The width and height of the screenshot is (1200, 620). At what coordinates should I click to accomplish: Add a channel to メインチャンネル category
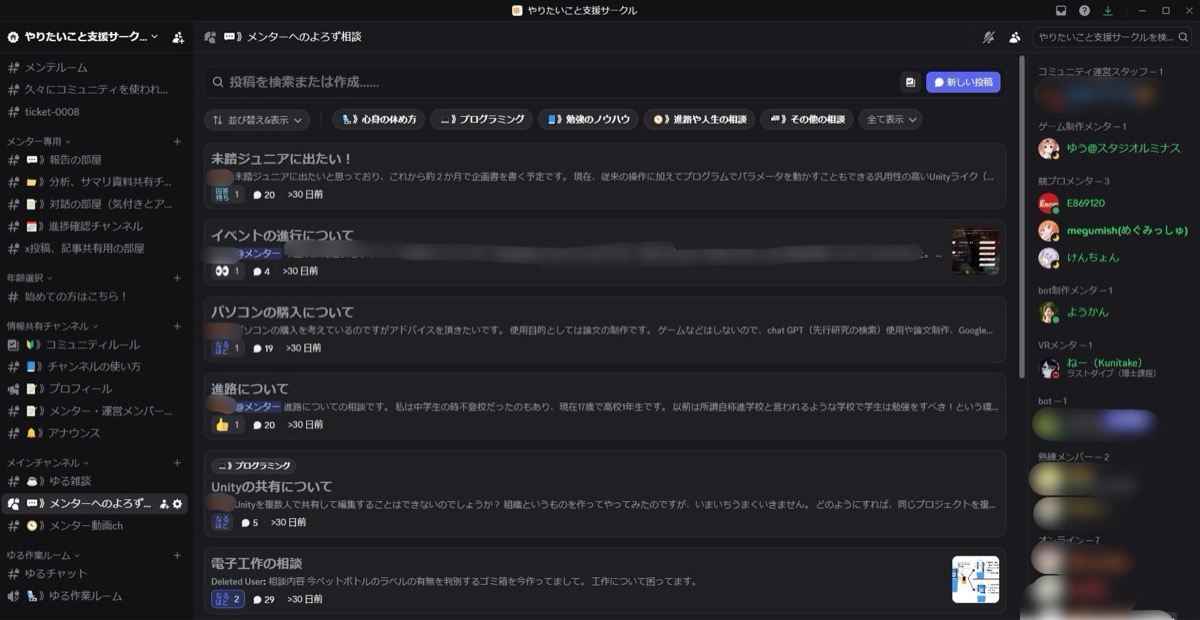pyautogui.click(x=177, y=463)
